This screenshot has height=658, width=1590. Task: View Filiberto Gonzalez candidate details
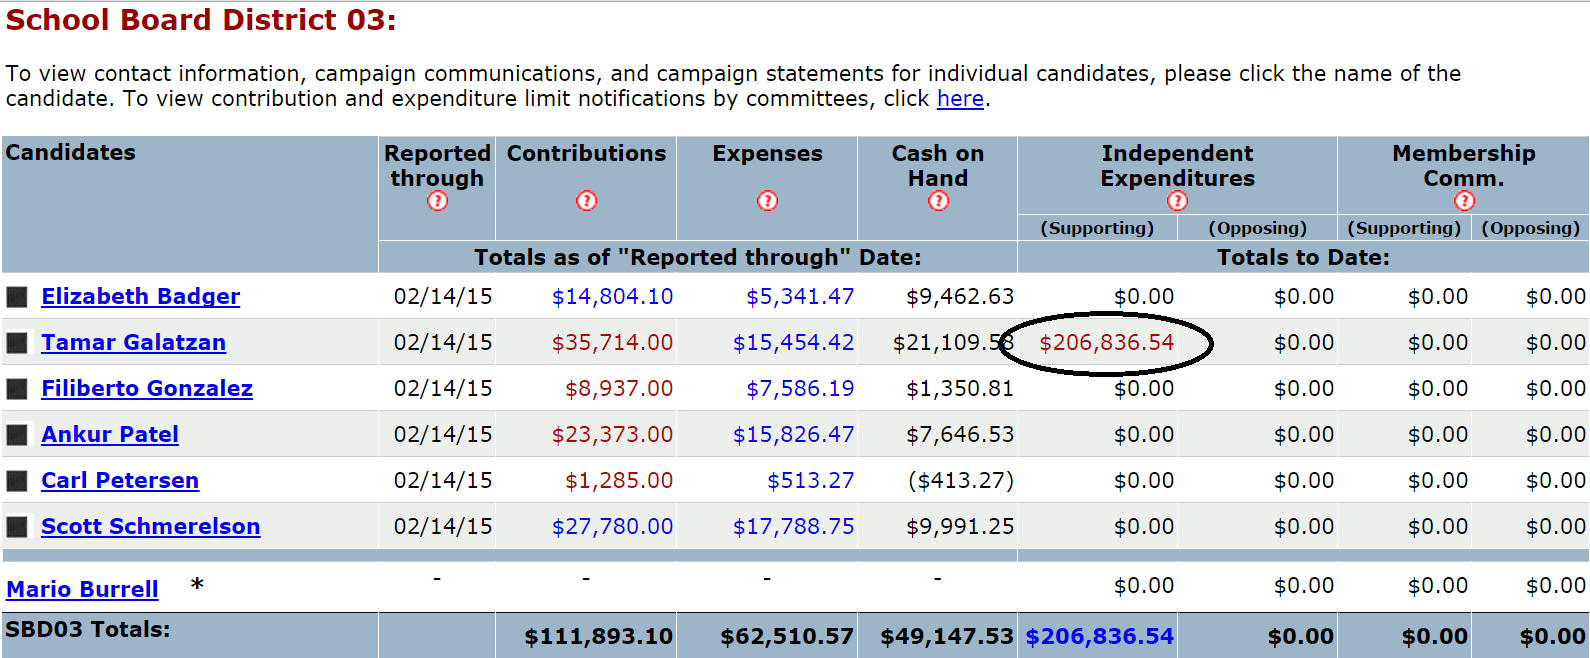click(x=147, y=389)
